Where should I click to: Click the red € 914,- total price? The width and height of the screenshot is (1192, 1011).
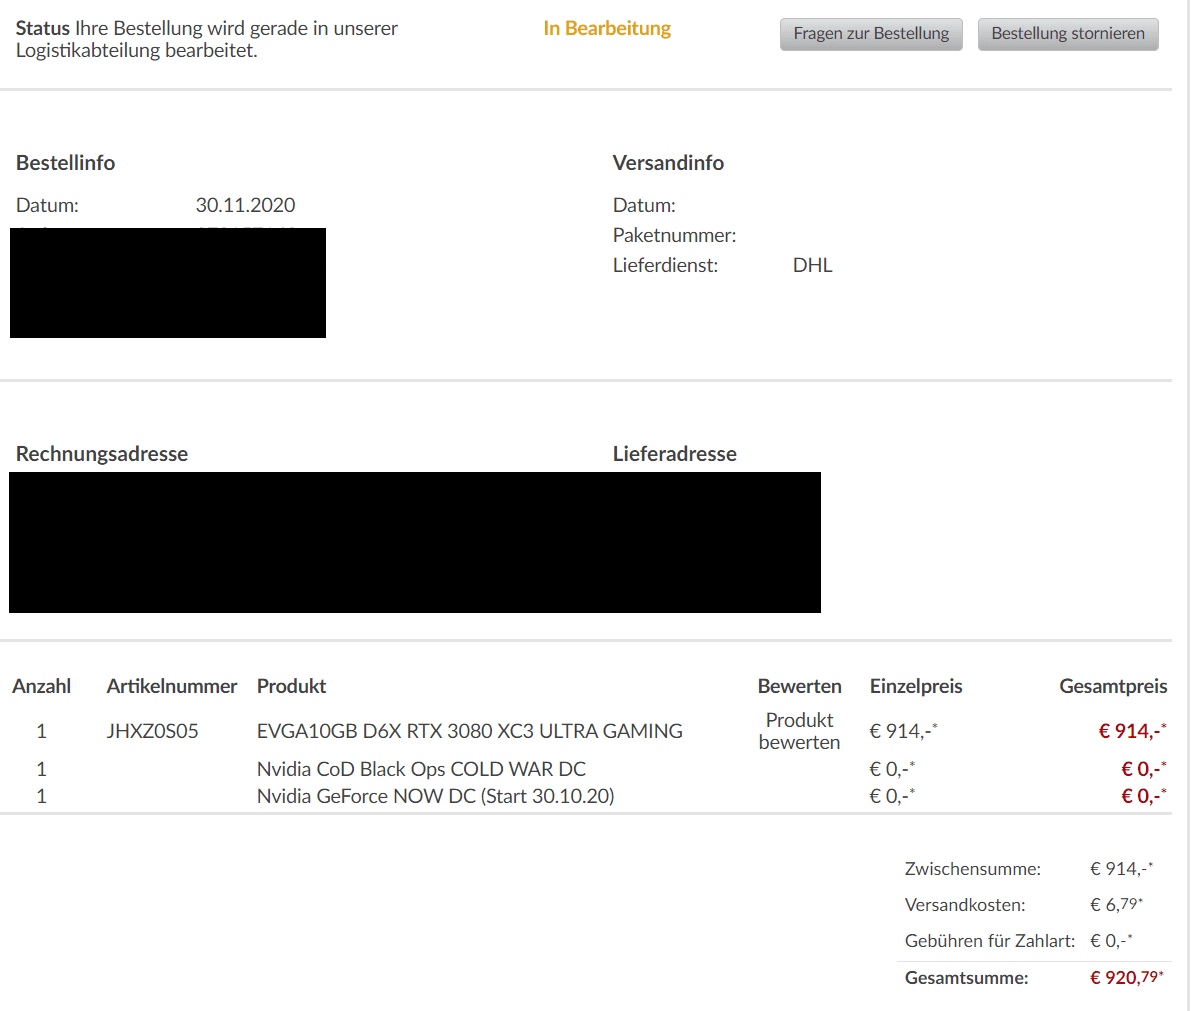point(1133,731)
